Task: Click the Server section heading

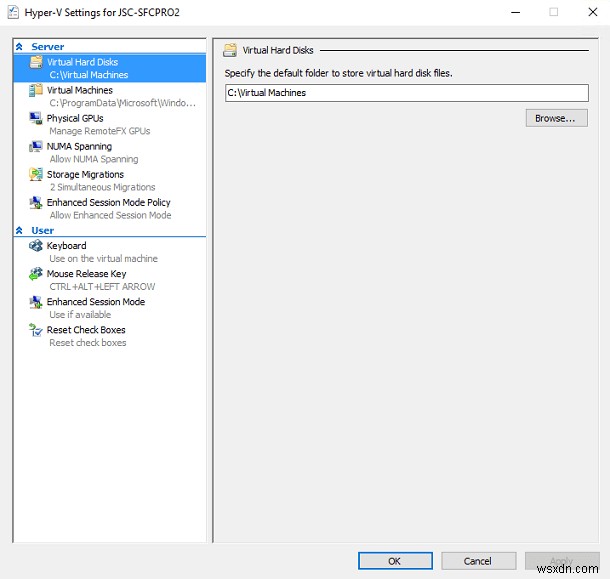Action: coord(47,47)
